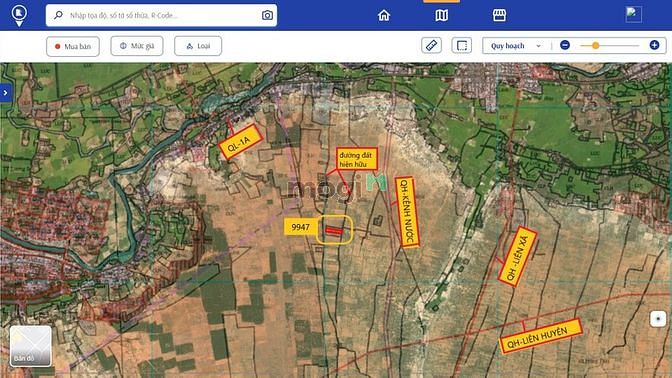Click the camera icon in search box
The image size is (672, 378).
click(267, 15)
